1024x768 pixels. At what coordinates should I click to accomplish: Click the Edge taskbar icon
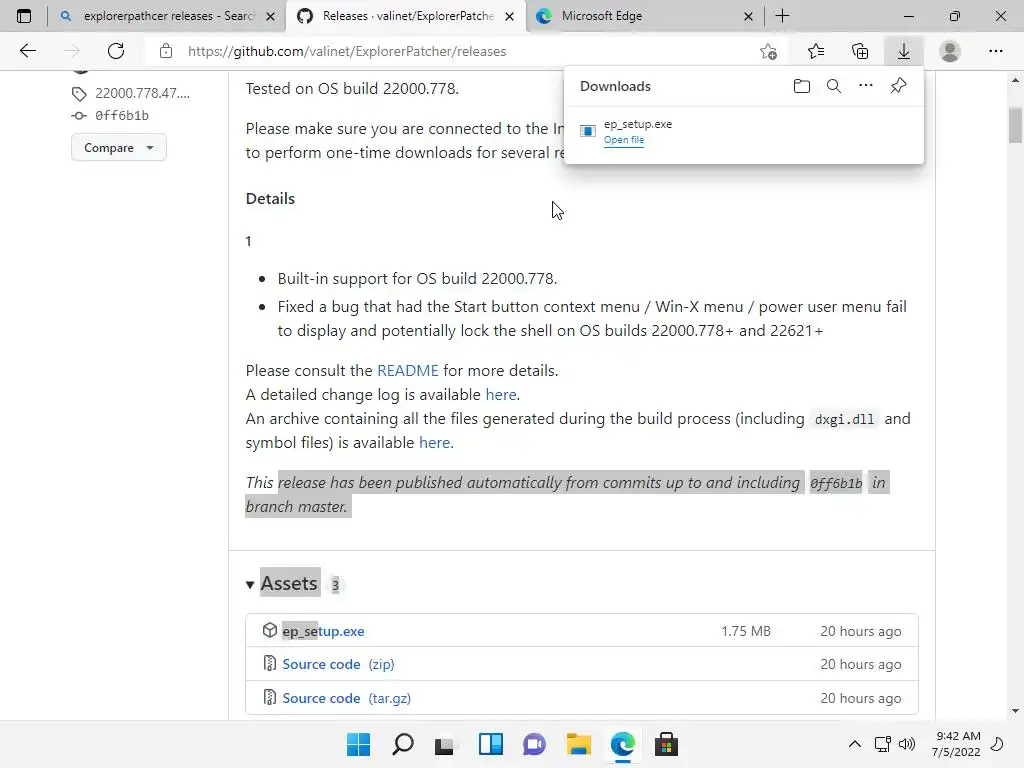[622, 744]
